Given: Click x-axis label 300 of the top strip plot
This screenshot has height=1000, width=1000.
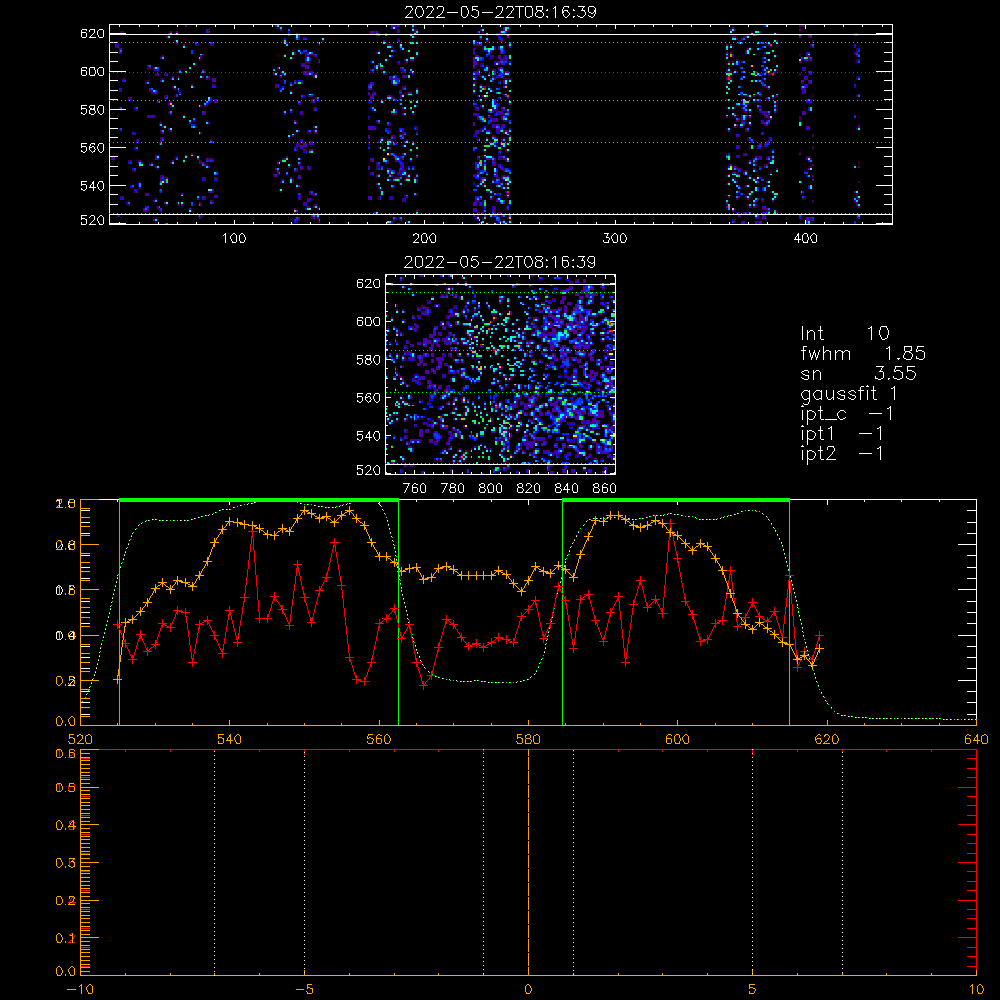Looking at the screenshot, I should [x=615, y=239].
